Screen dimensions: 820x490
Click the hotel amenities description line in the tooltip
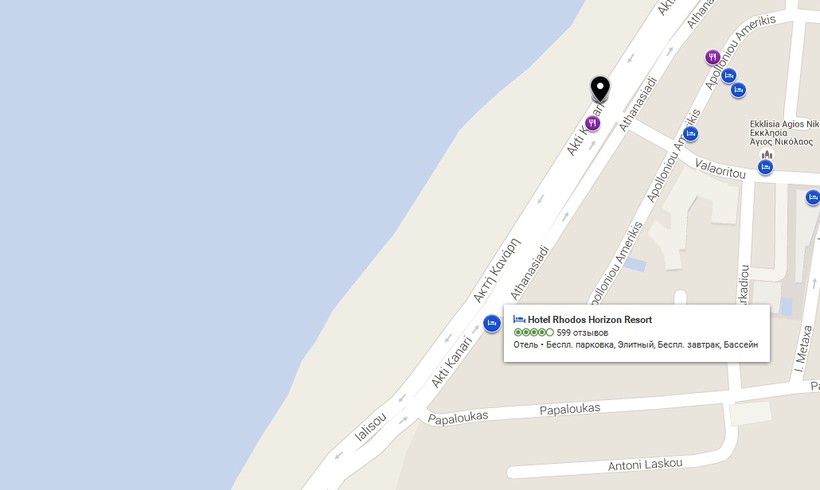[635, 345]
